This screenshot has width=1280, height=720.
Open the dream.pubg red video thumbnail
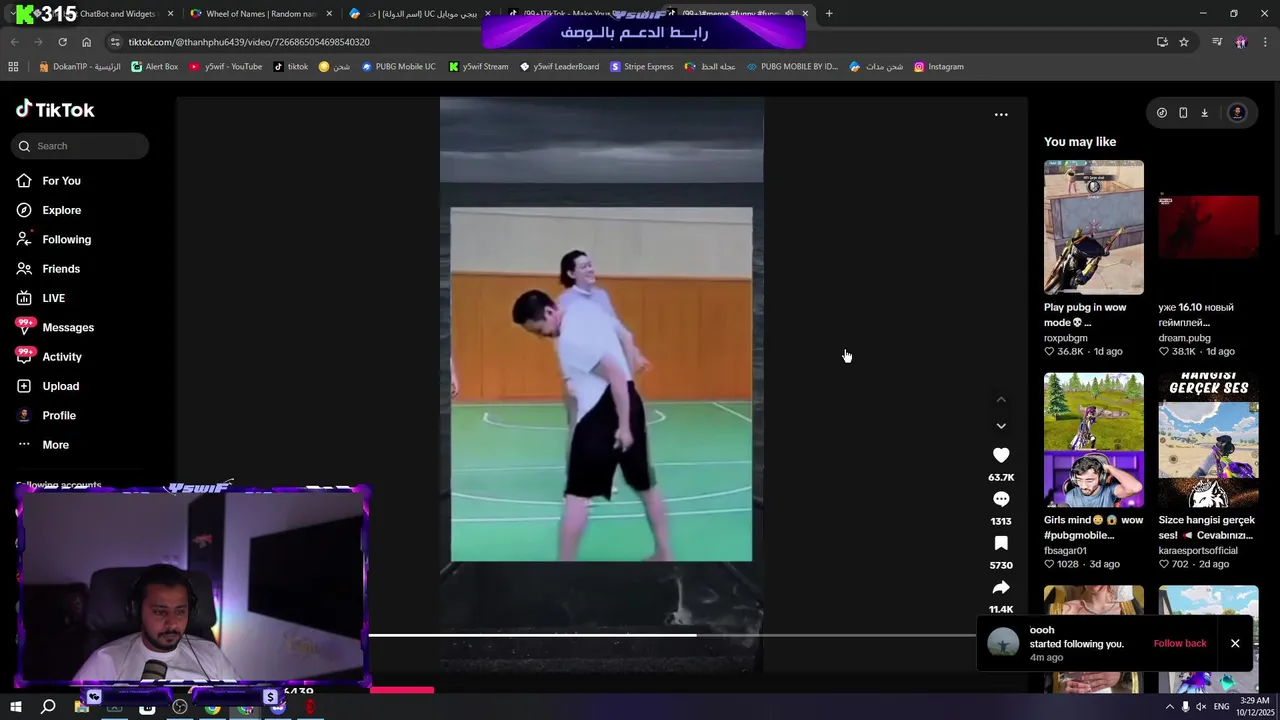pyautogui.click(x=1208, y=227)
